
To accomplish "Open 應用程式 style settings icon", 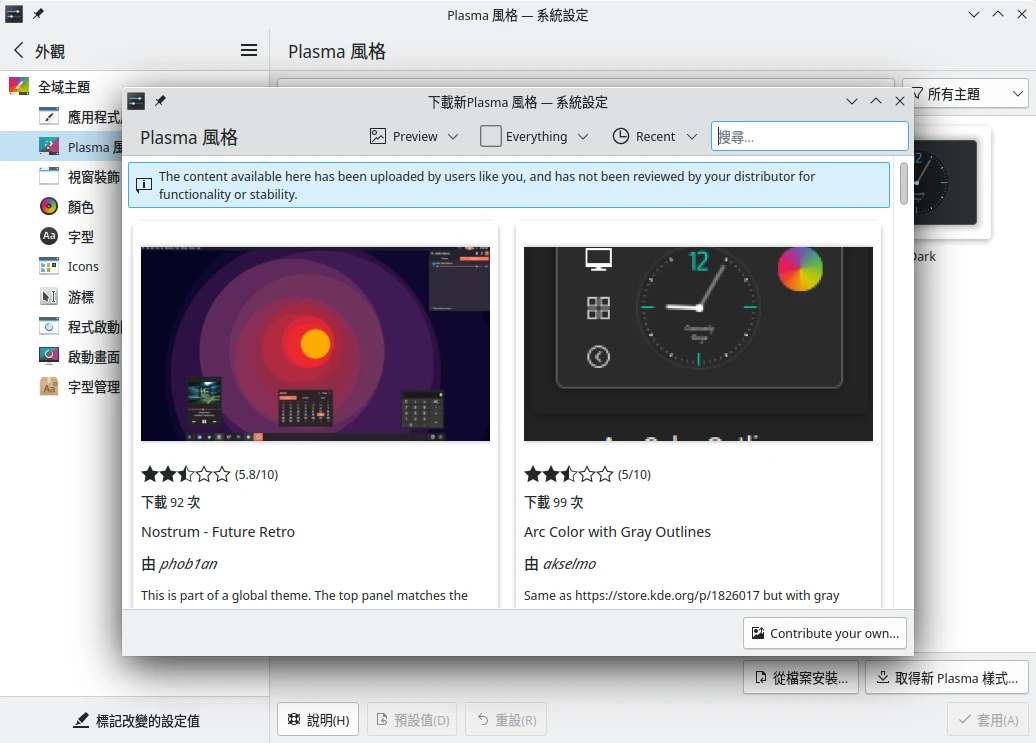I will click(49, 117).
